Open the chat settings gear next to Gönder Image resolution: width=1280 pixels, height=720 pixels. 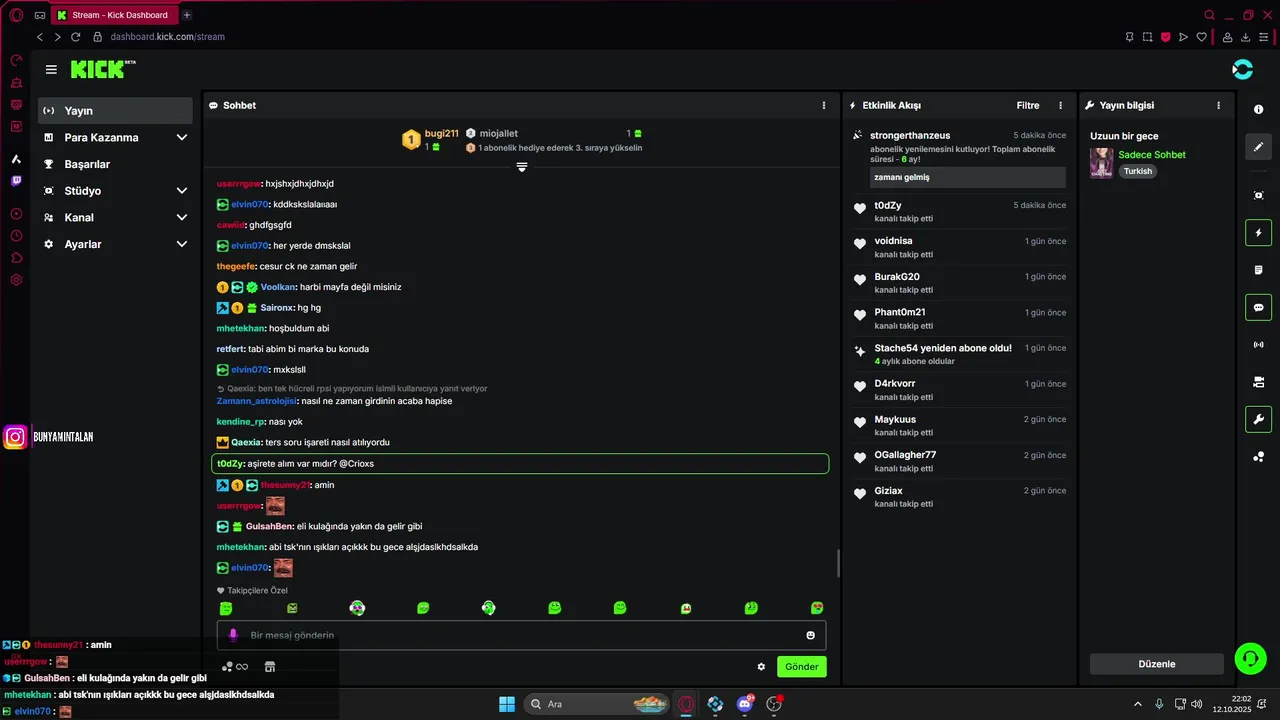point(761,667)
